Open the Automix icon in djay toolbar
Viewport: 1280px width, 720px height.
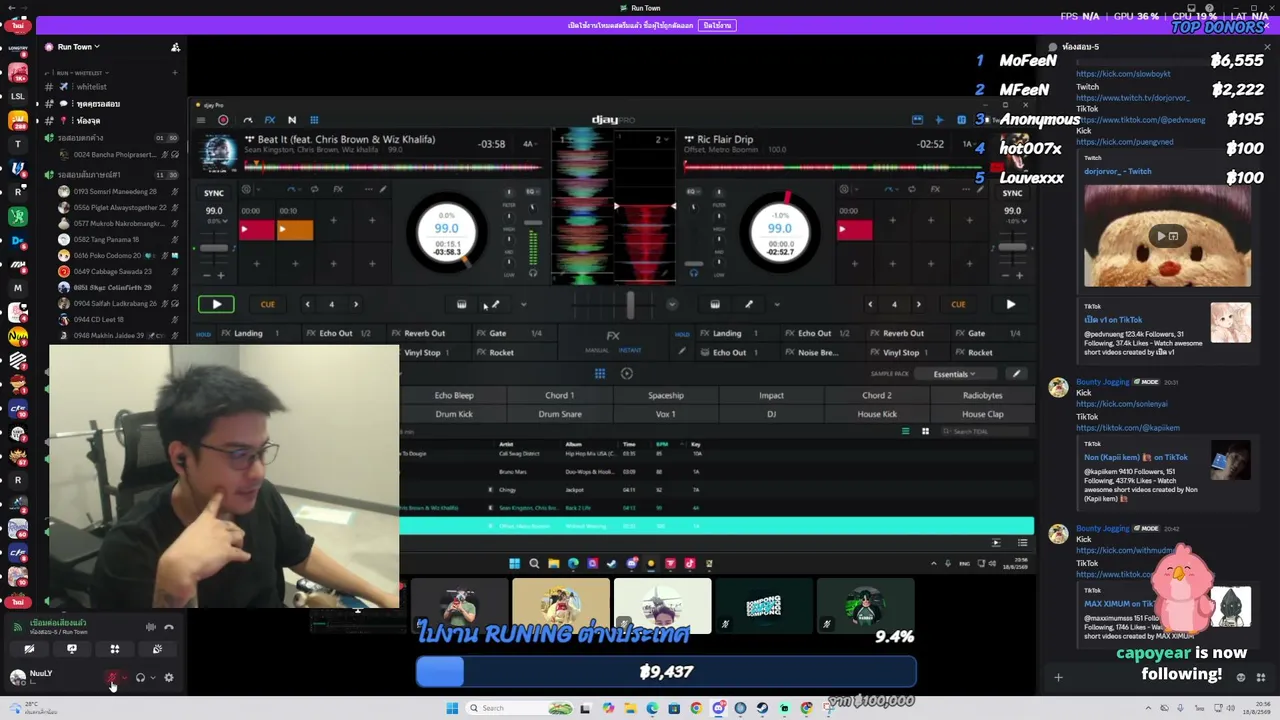click(247, 120)
